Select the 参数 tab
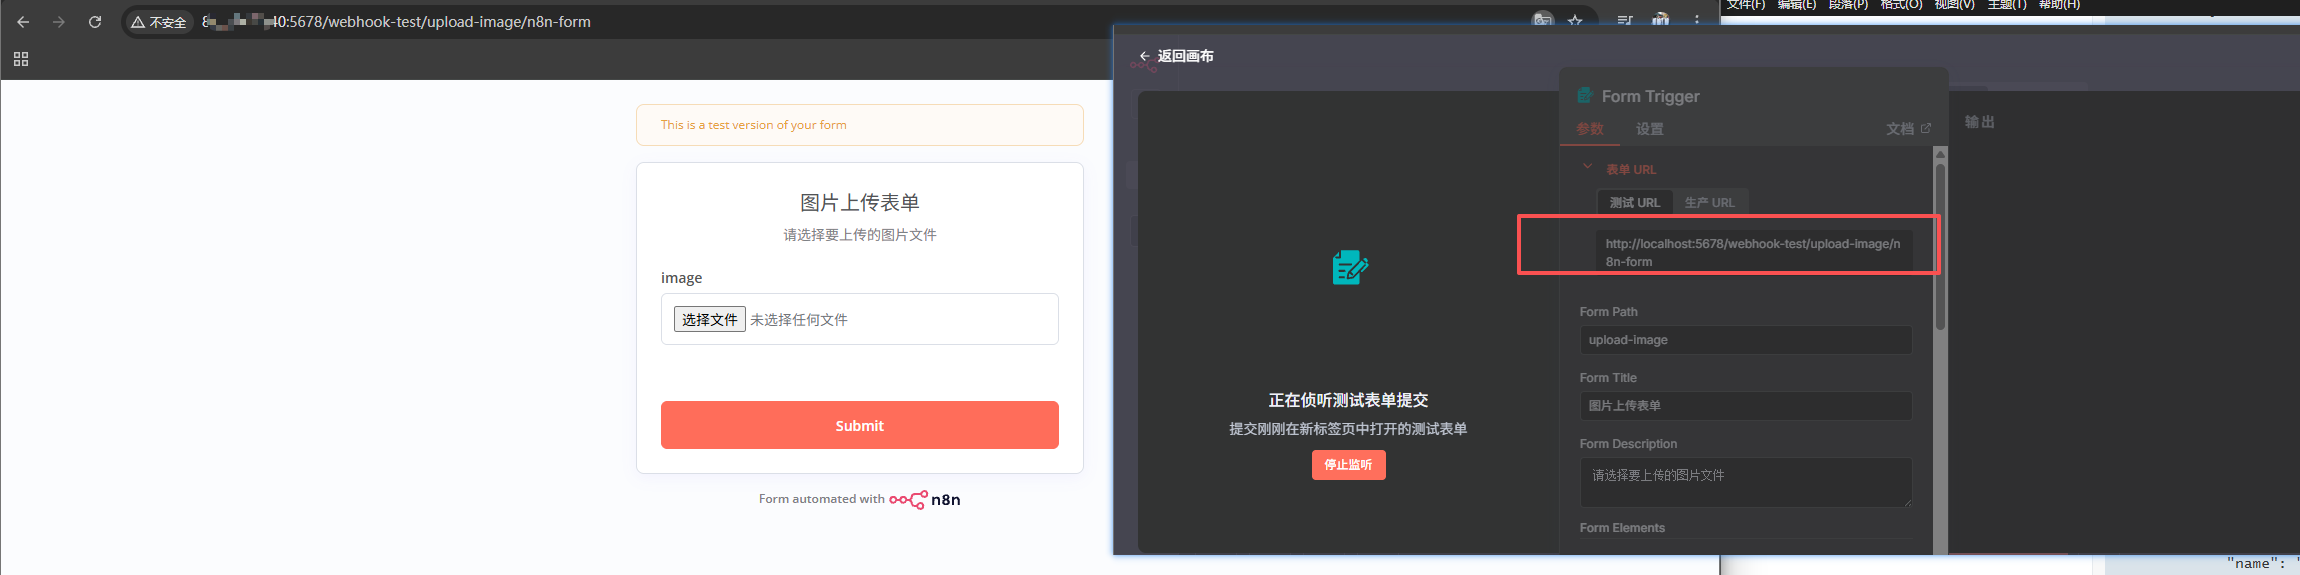This screenshot has height=575, width=2300. (x=1590, y=129)
